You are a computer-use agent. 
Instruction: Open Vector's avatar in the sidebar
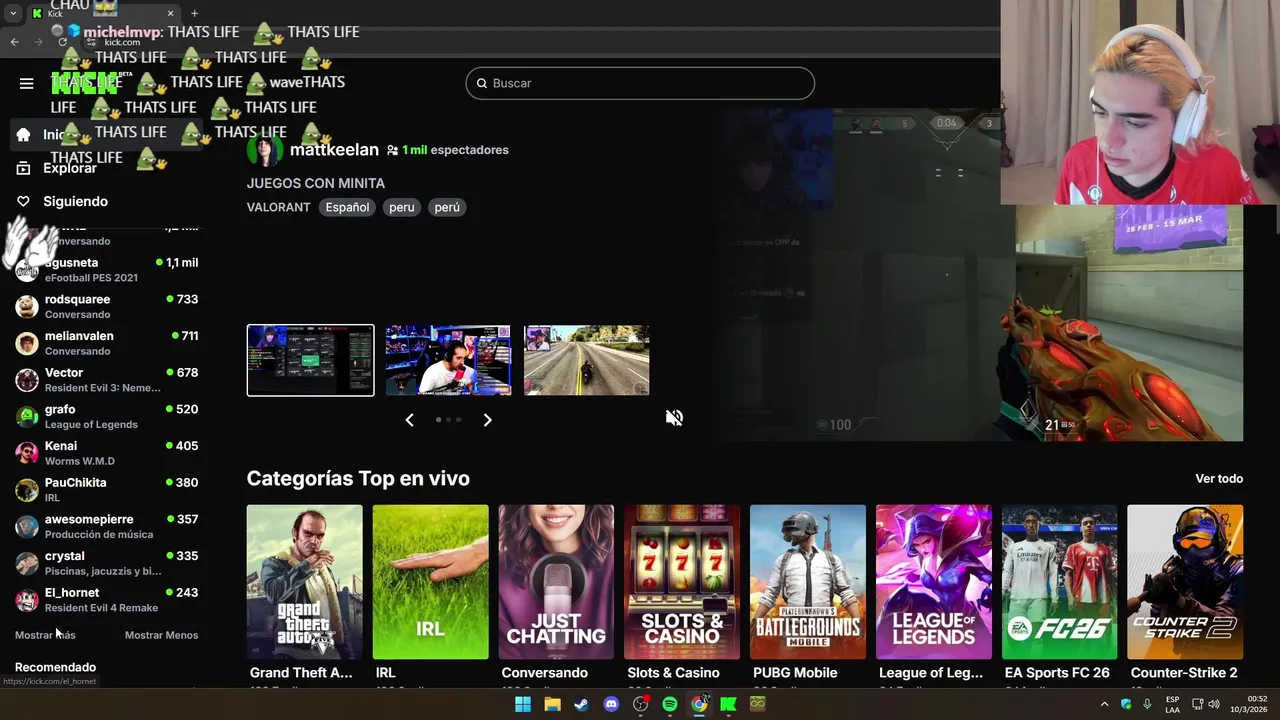coord(27,380)
